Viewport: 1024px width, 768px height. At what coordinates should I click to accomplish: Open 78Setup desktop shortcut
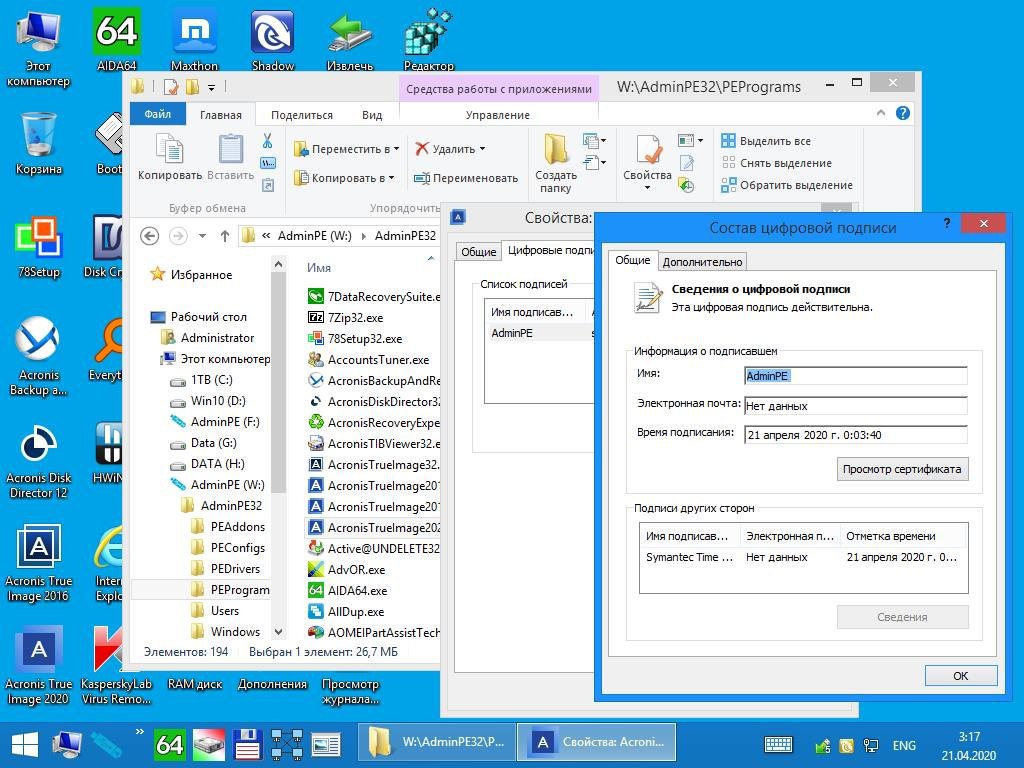(39, 248)
